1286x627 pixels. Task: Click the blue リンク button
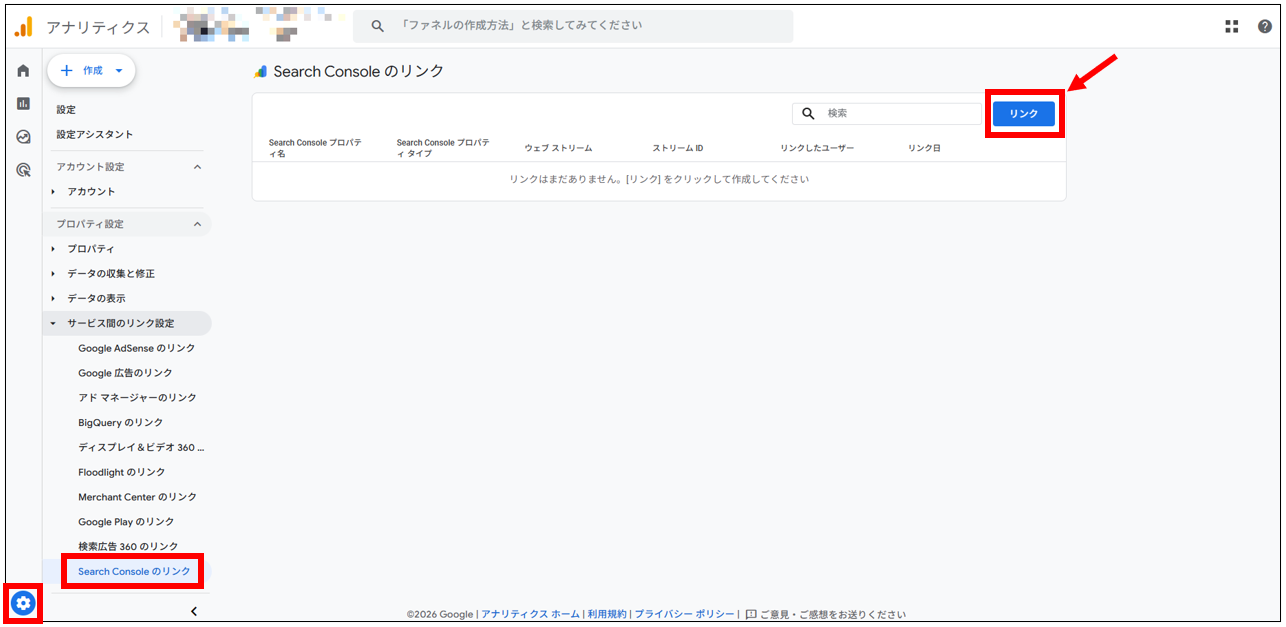tap(1023, 113)
